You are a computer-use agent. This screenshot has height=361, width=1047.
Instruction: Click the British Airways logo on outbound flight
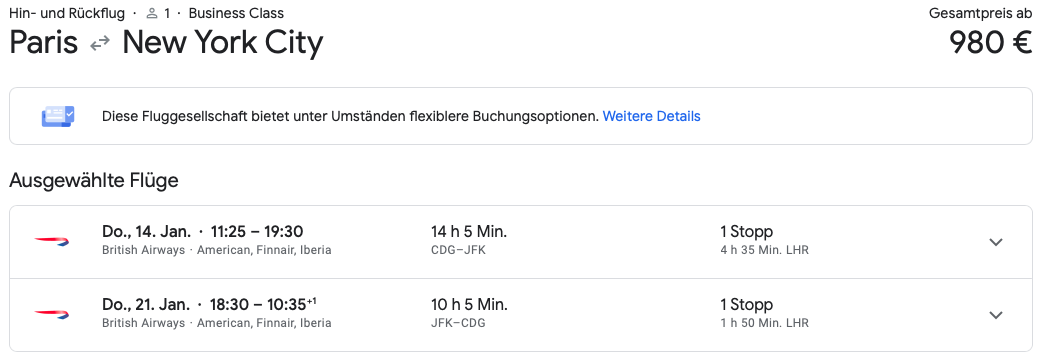52,242
